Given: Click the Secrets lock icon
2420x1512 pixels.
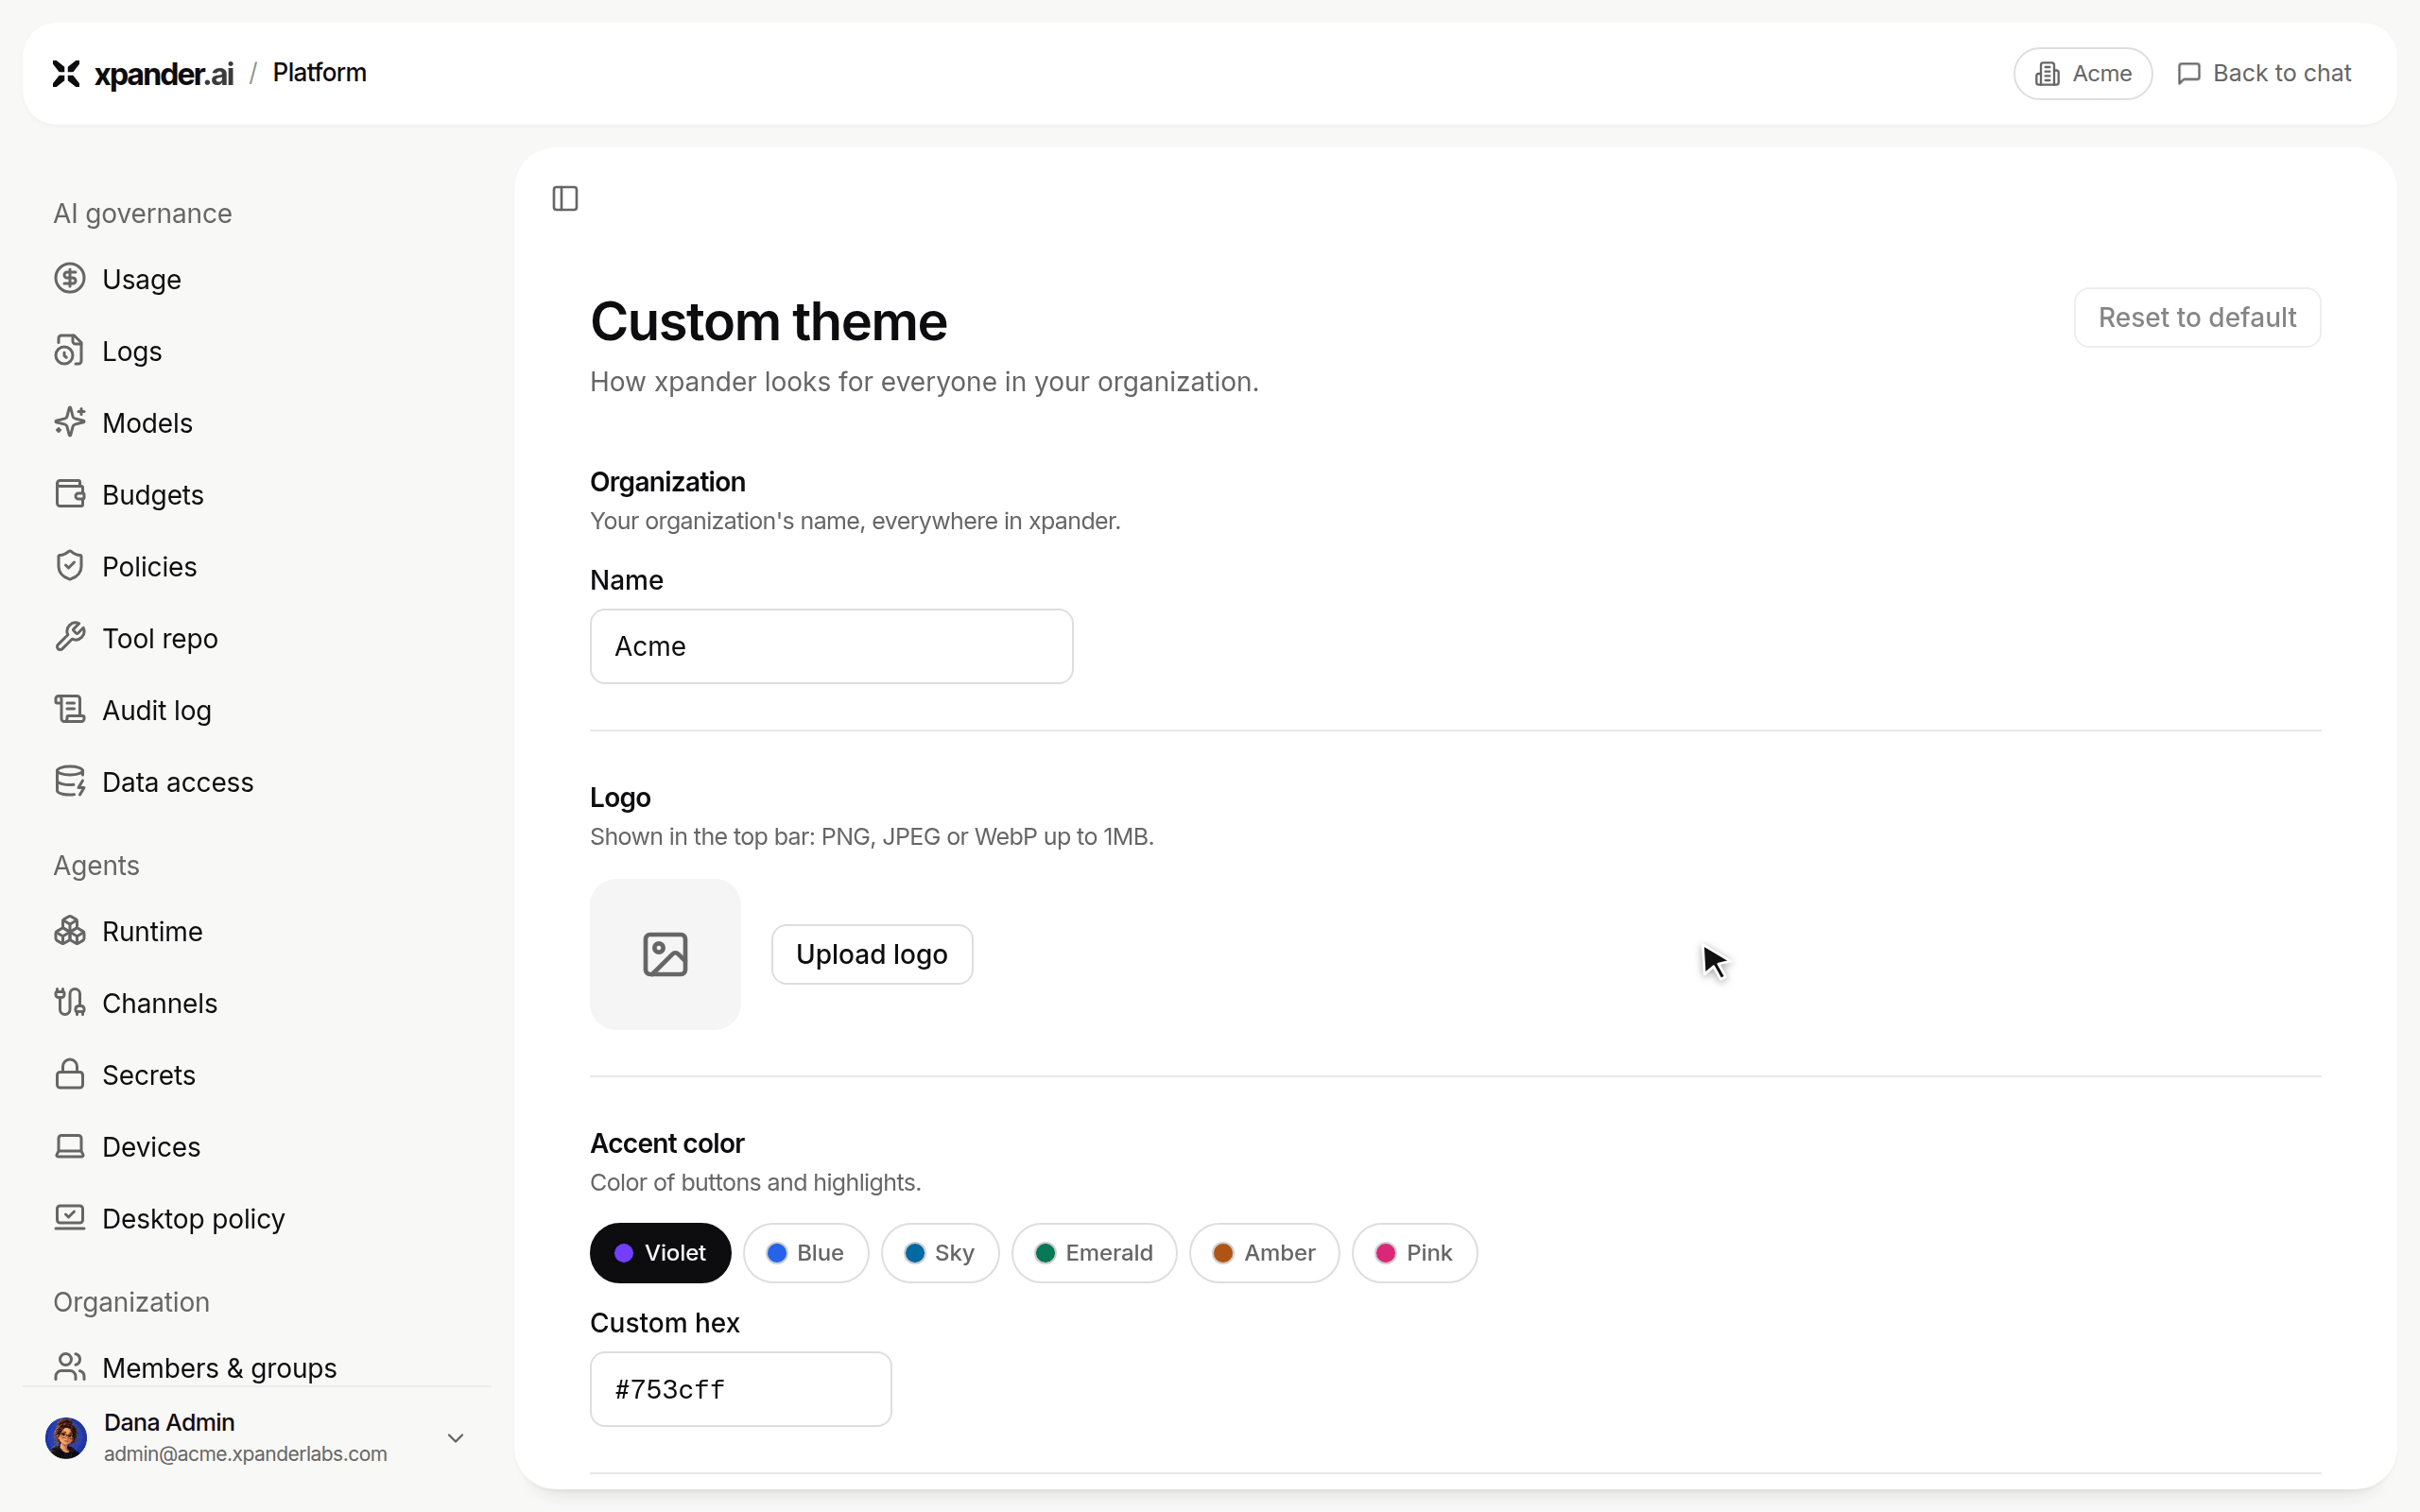Looking at the screenshot, I should (x=70, y=1075).
